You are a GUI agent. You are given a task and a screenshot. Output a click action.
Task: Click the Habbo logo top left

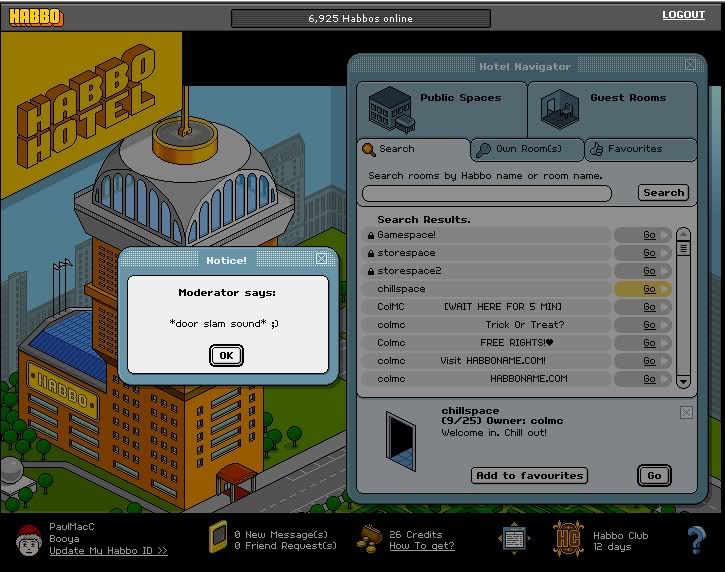(x=35, y=17)
